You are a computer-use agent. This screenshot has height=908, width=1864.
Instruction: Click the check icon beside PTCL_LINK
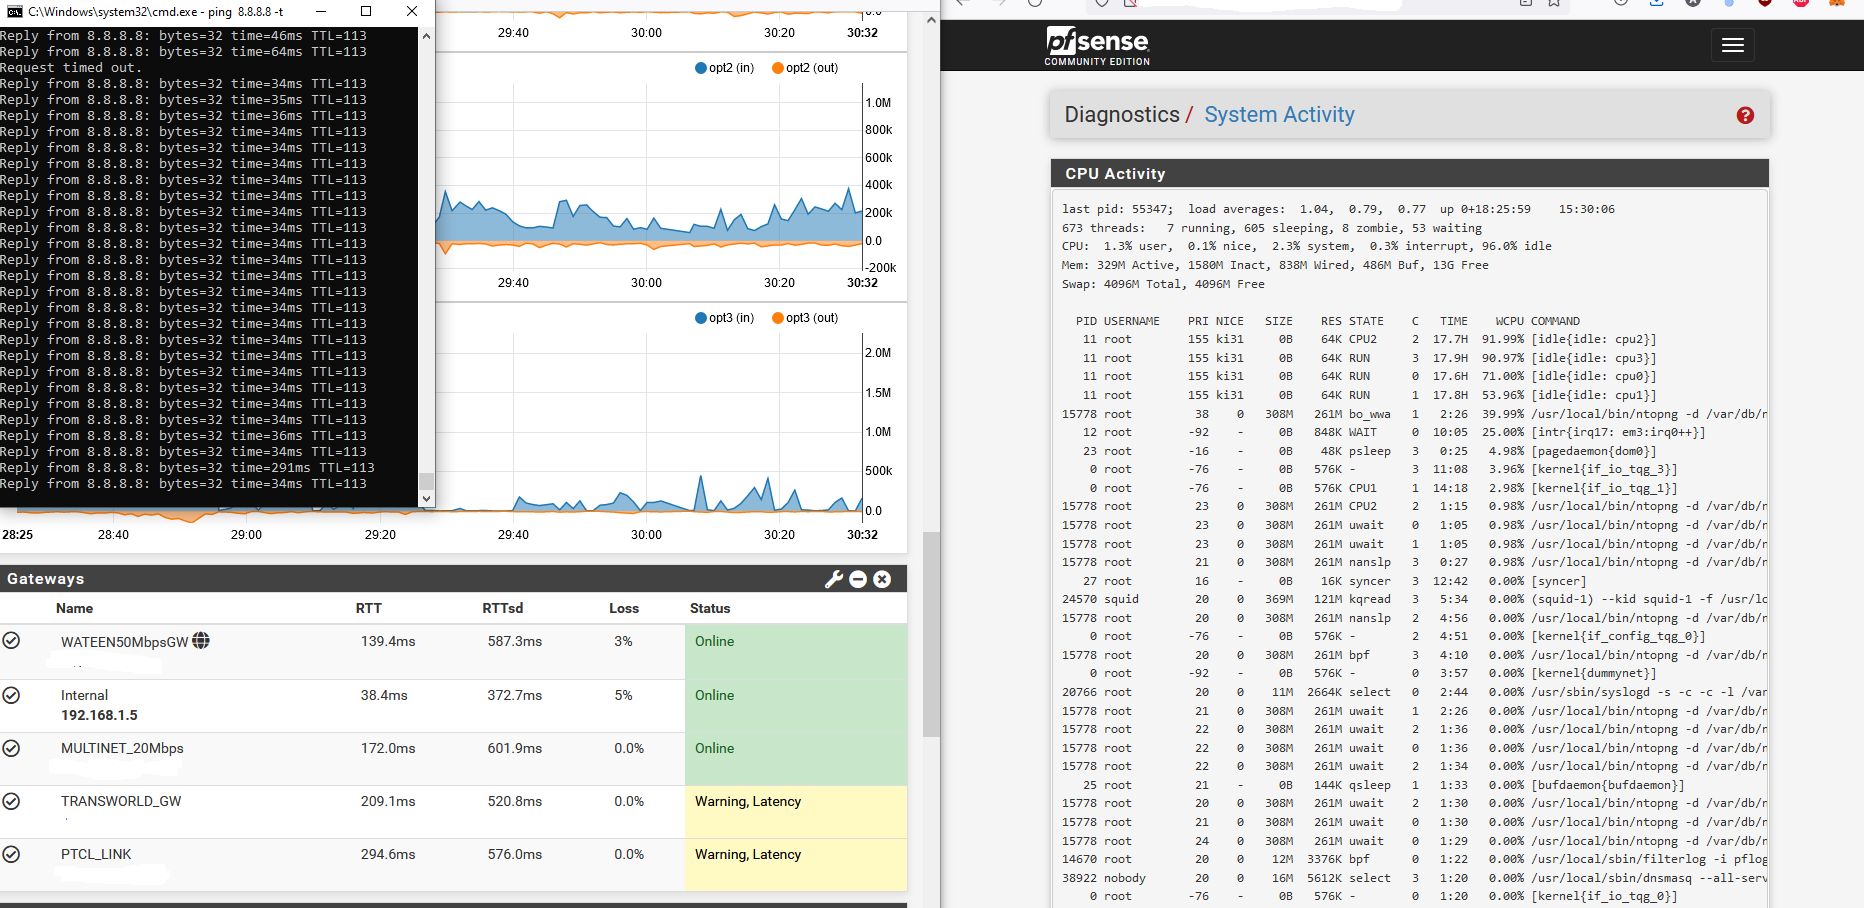[11, 854]
